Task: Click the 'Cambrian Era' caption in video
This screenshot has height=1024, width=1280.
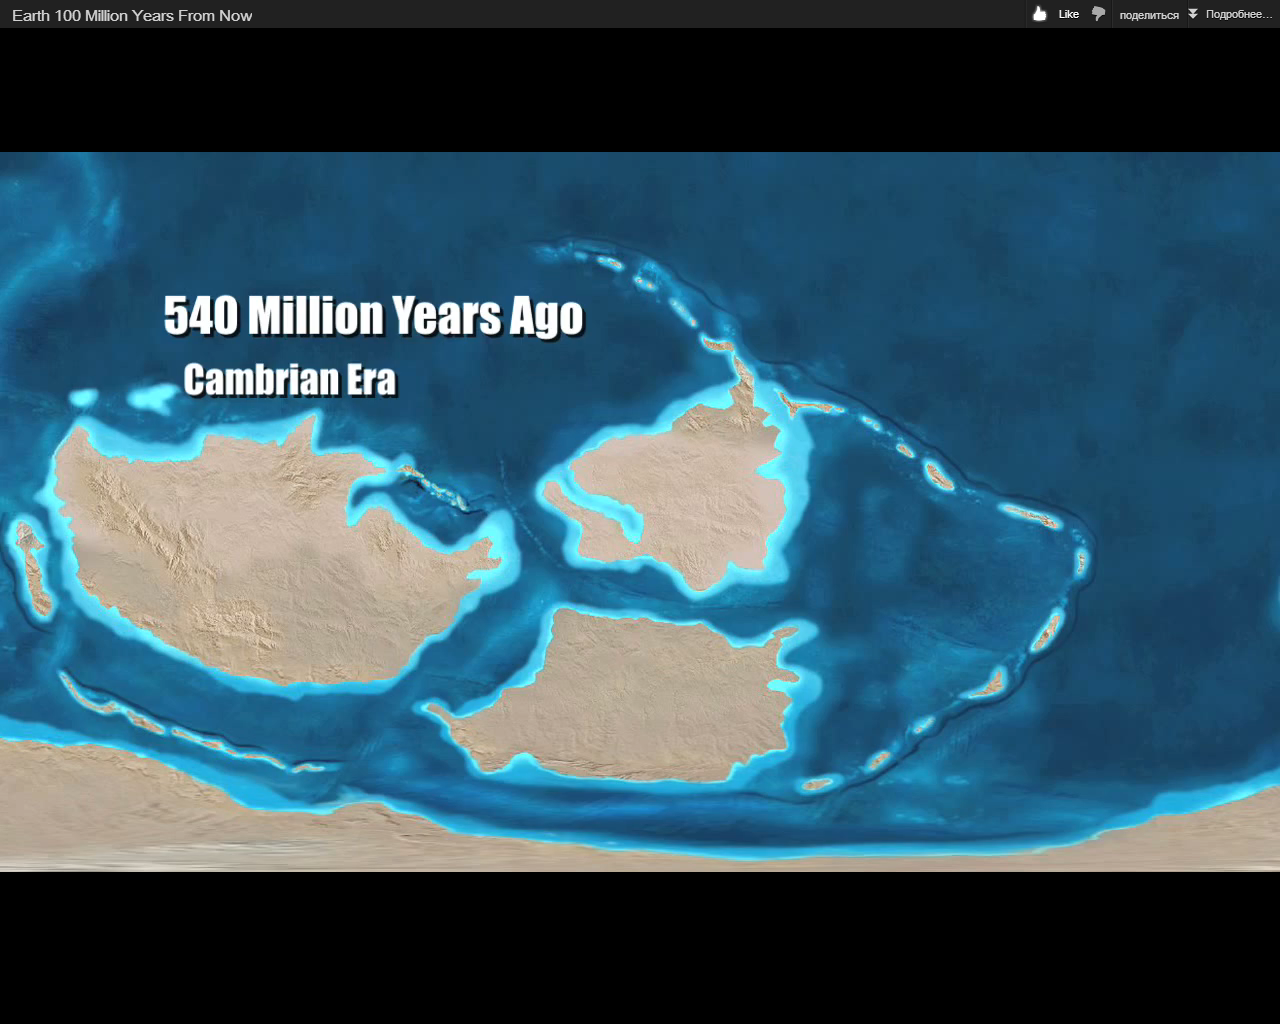Action: pyautogui.click(x=290, y=380)
